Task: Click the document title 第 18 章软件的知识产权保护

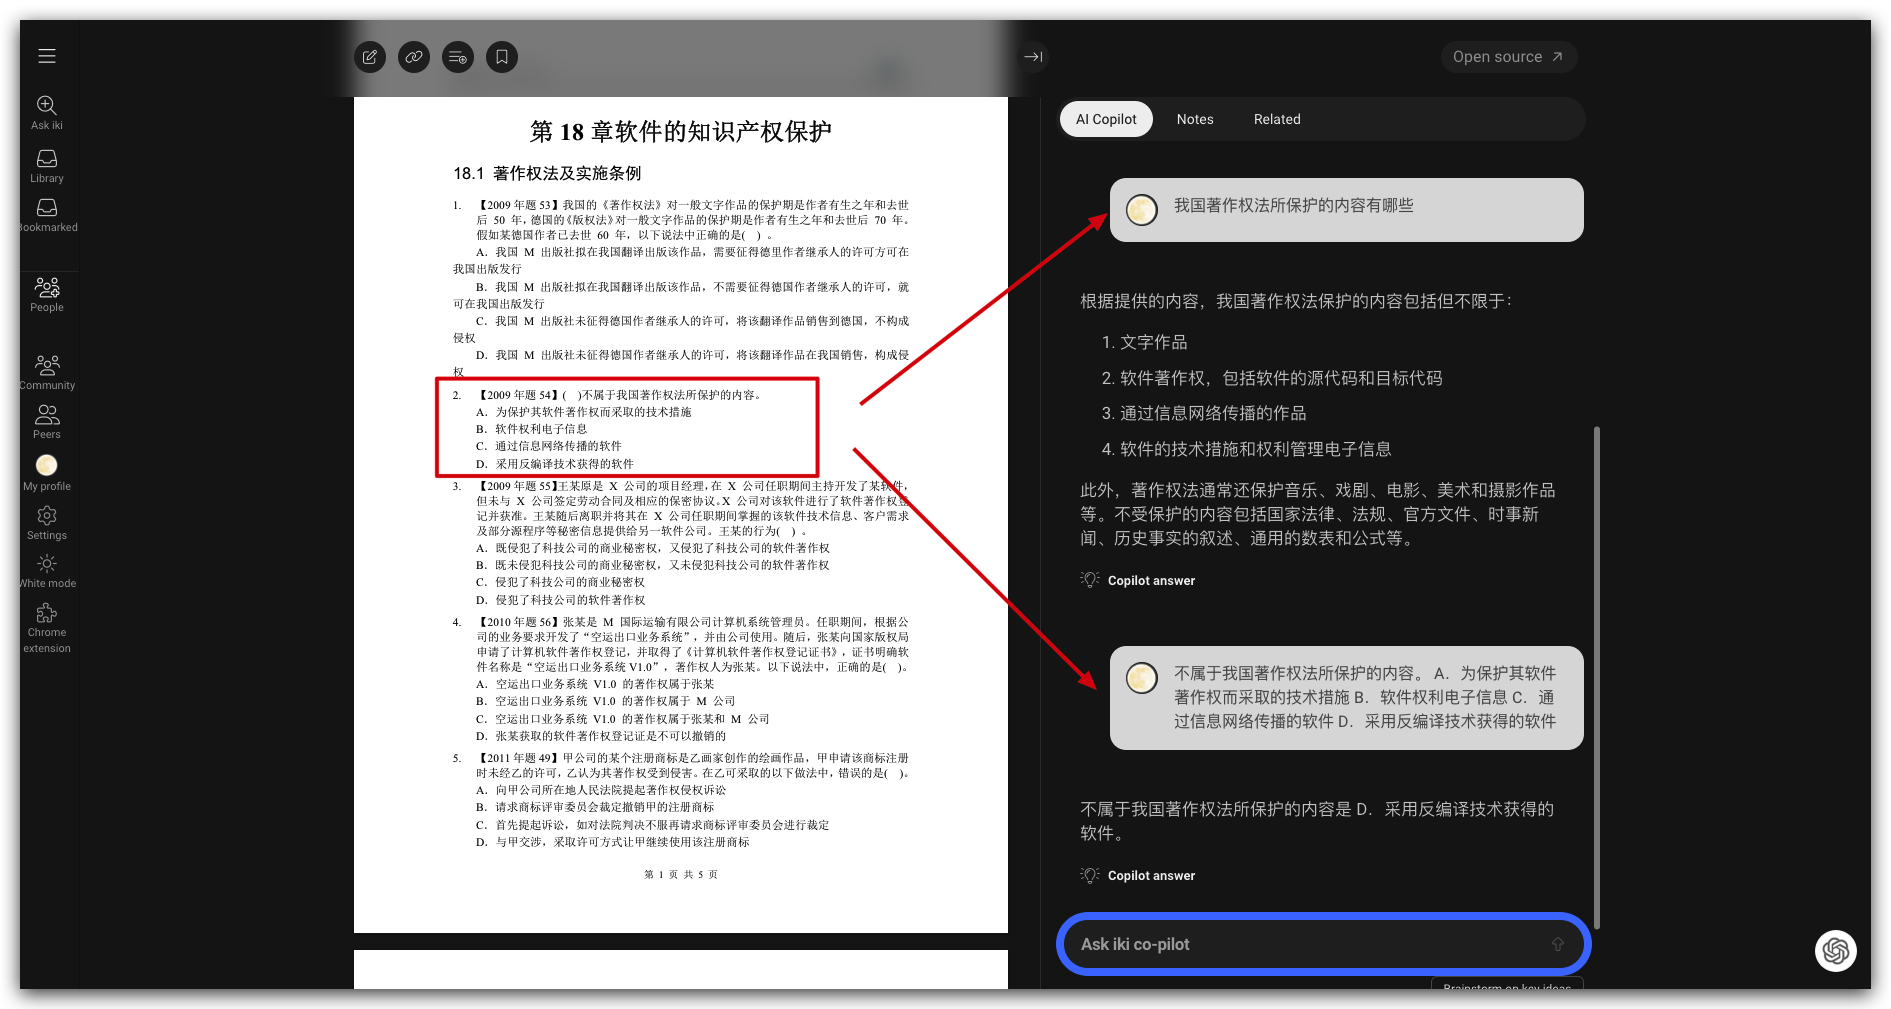Action: (680, 132)
